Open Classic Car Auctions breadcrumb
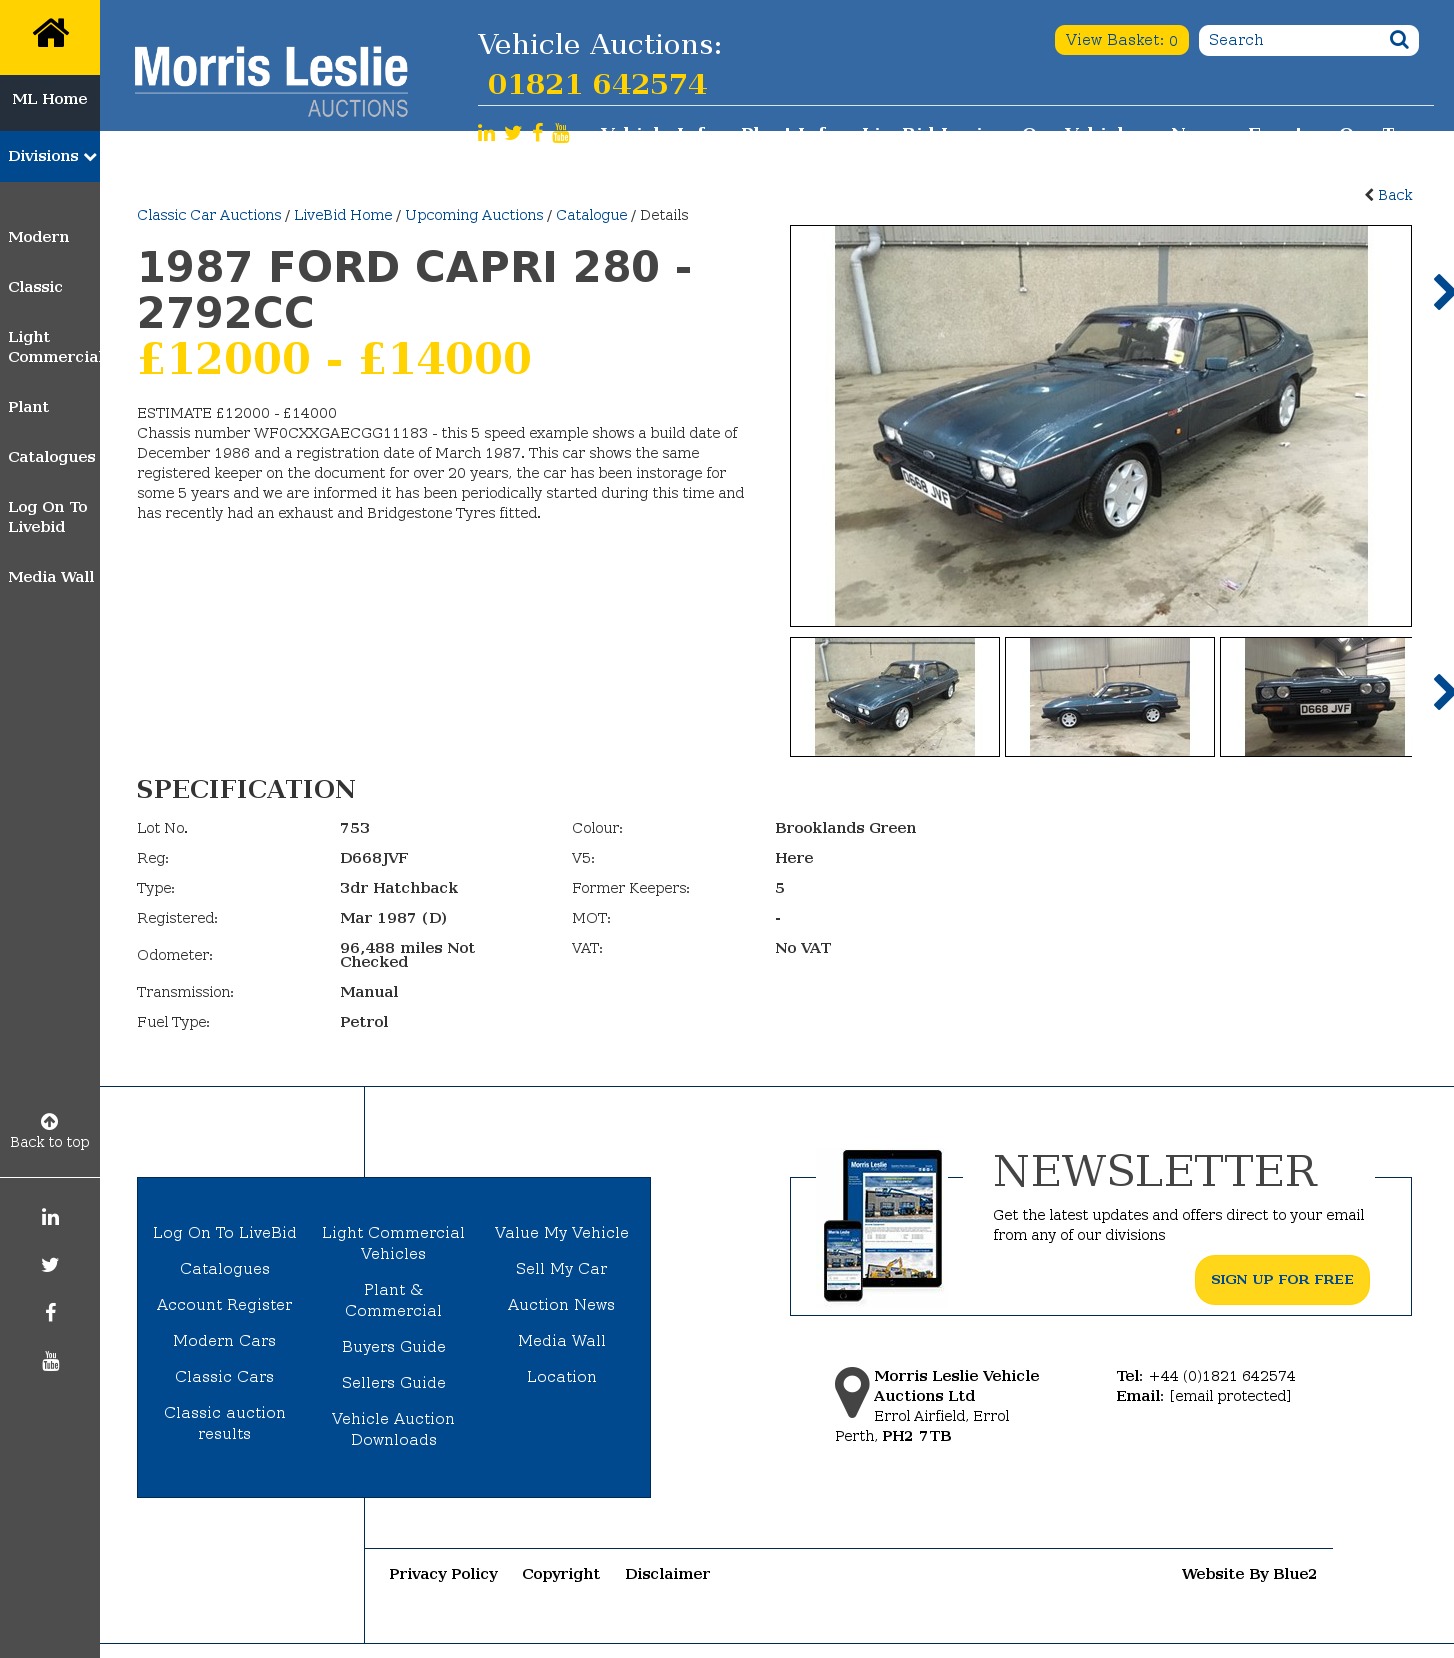The image size is (1454, 1658). click(x=209, y=215)
